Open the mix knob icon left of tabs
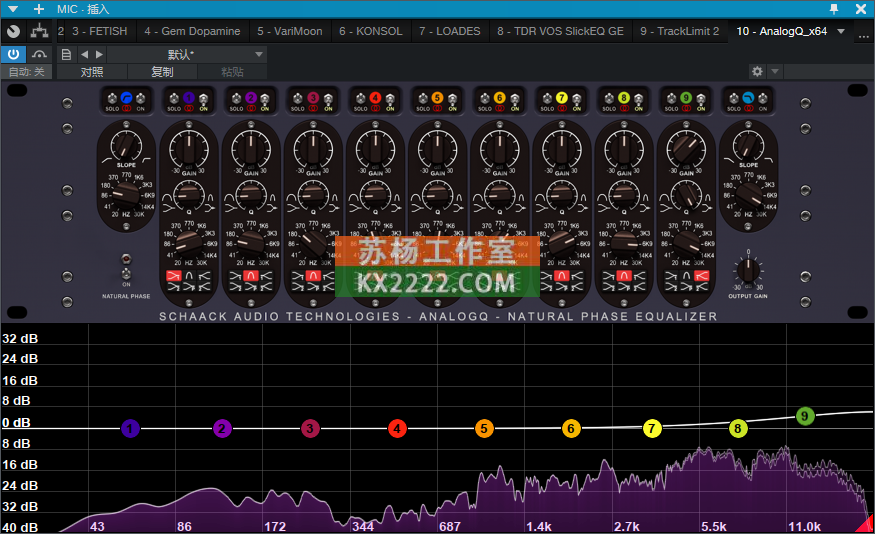875x534 pixels. point(13,32)
